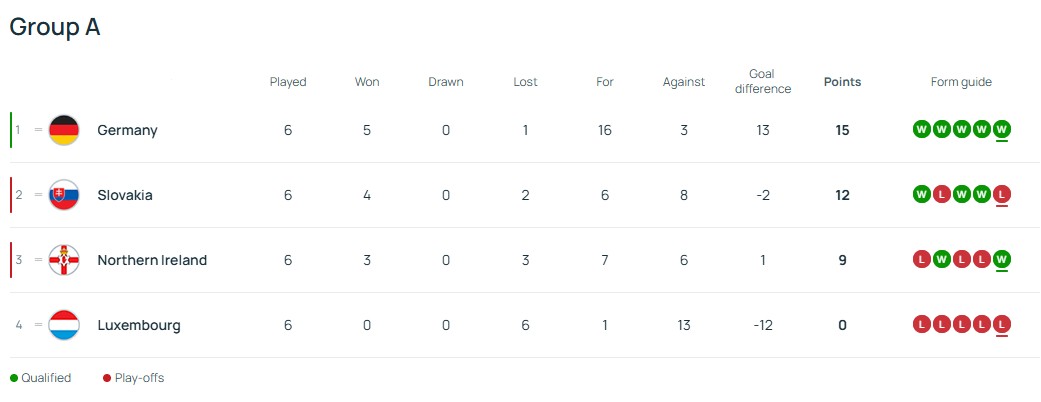Click the Germany flag icon
Screen dimensions: 1041x402
point(63,130)
